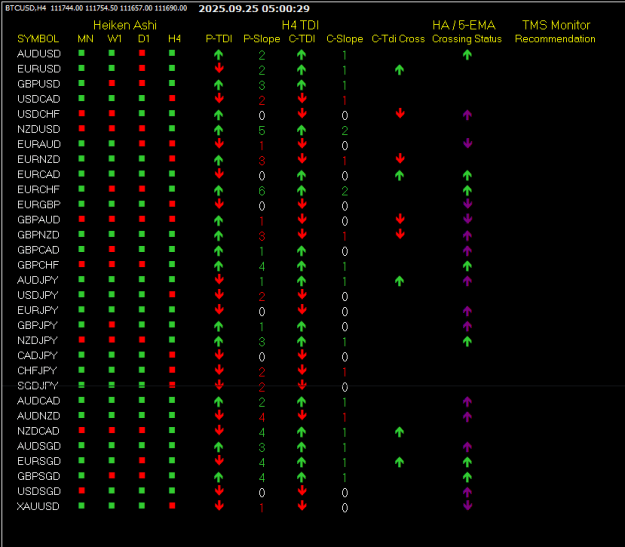Click the purple down crossing arrow for XAUUSD

point(468,506)
